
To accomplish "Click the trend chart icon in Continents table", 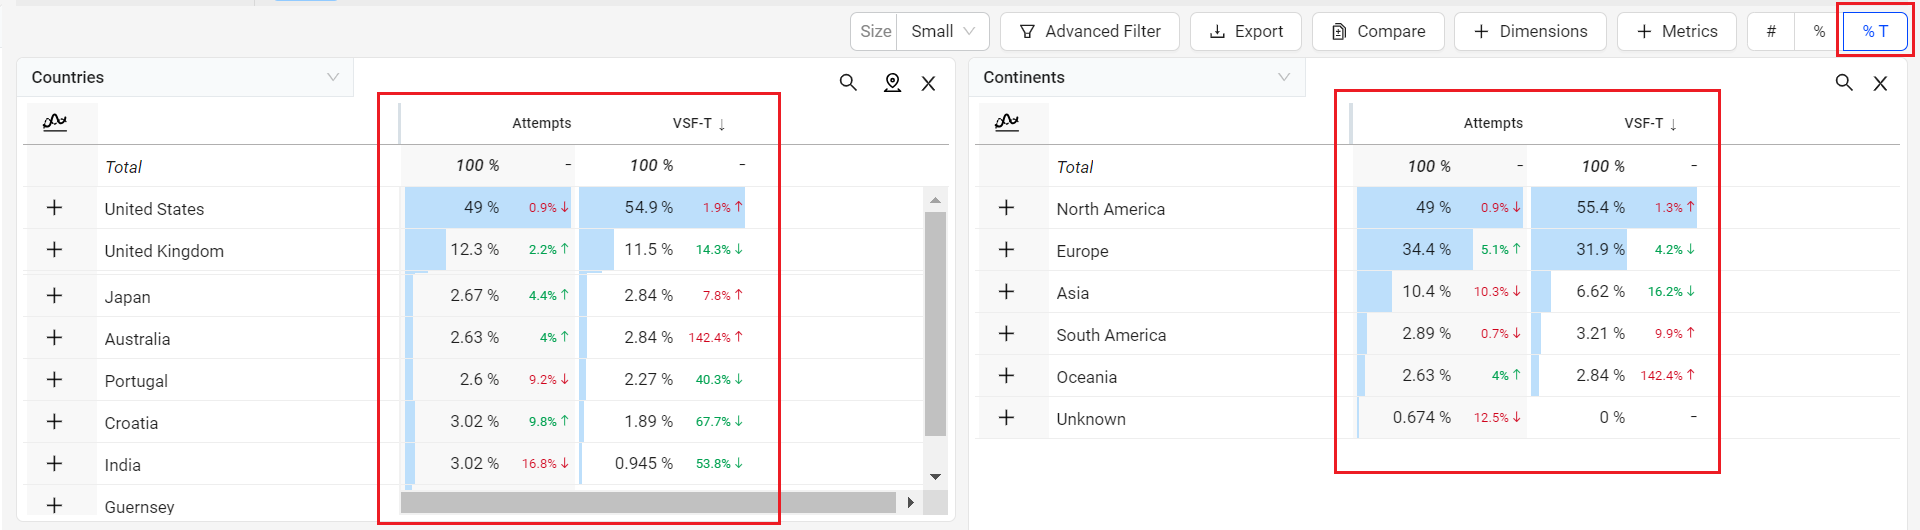I will tap(1007, 122).
